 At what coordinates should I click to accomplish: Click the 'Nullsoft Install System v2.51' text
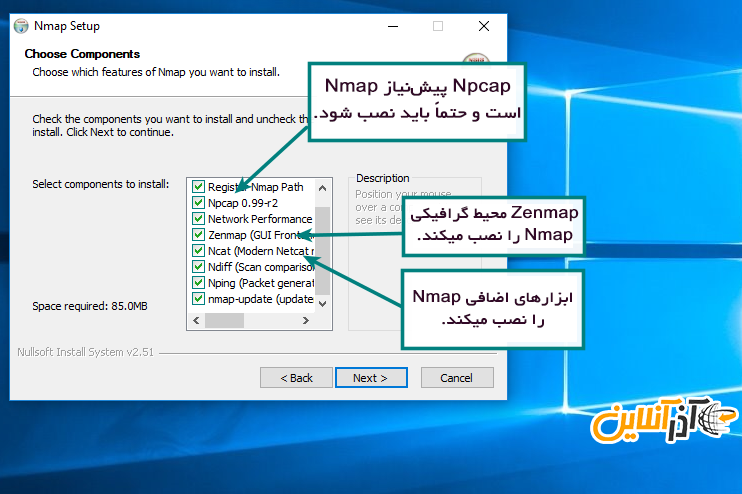pyautogui.click(x=86, y=352)
